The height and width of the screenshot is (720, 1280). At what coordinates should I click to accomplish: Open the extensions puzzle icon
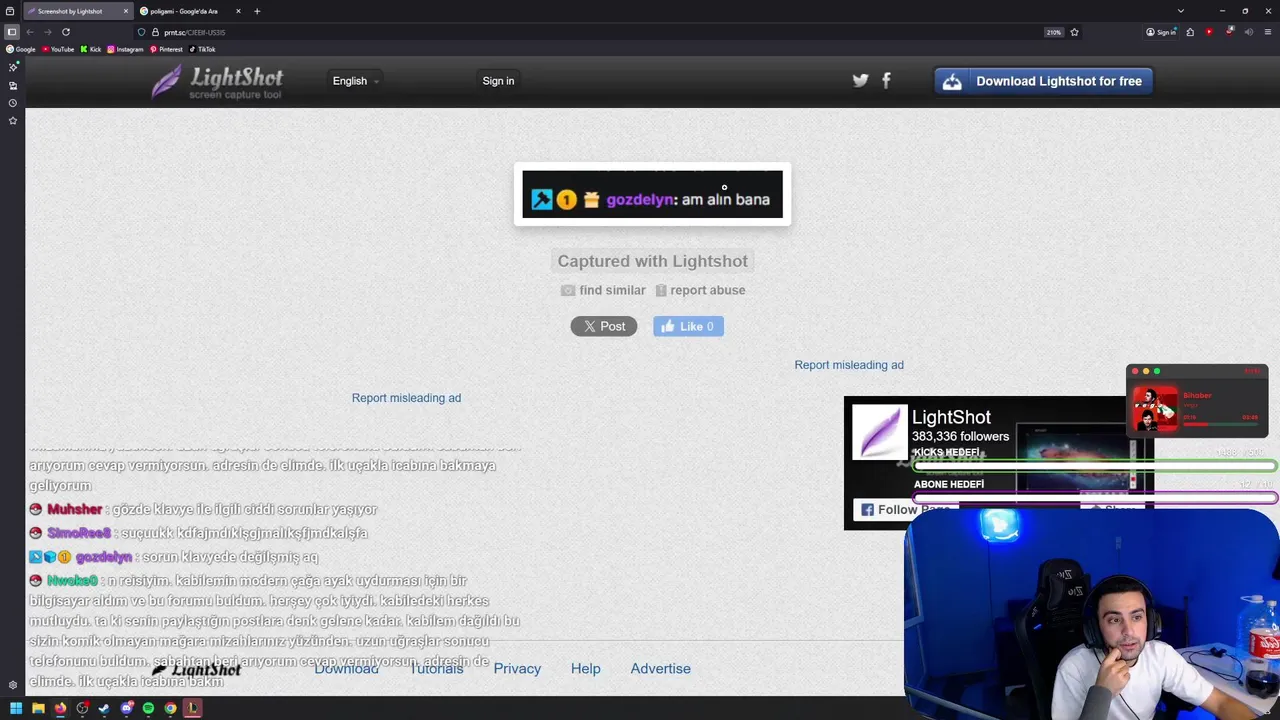[1190, 32]
